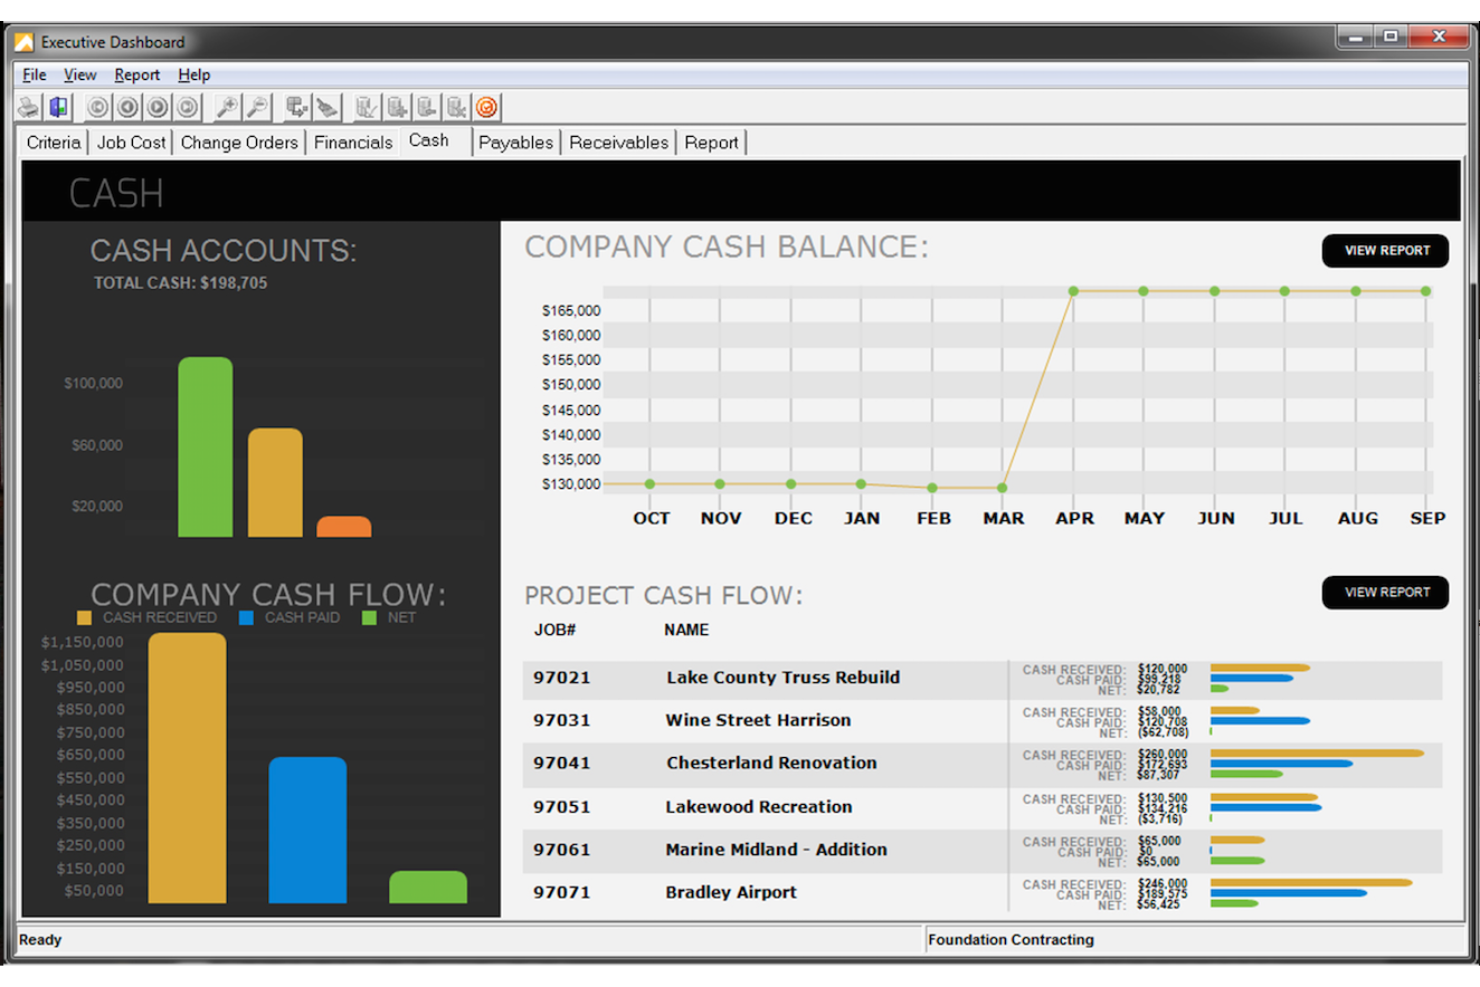This screenshot has height=987, width=1480.
Task: Click the clear brush toolbar icon
Action: pos(327,107)
